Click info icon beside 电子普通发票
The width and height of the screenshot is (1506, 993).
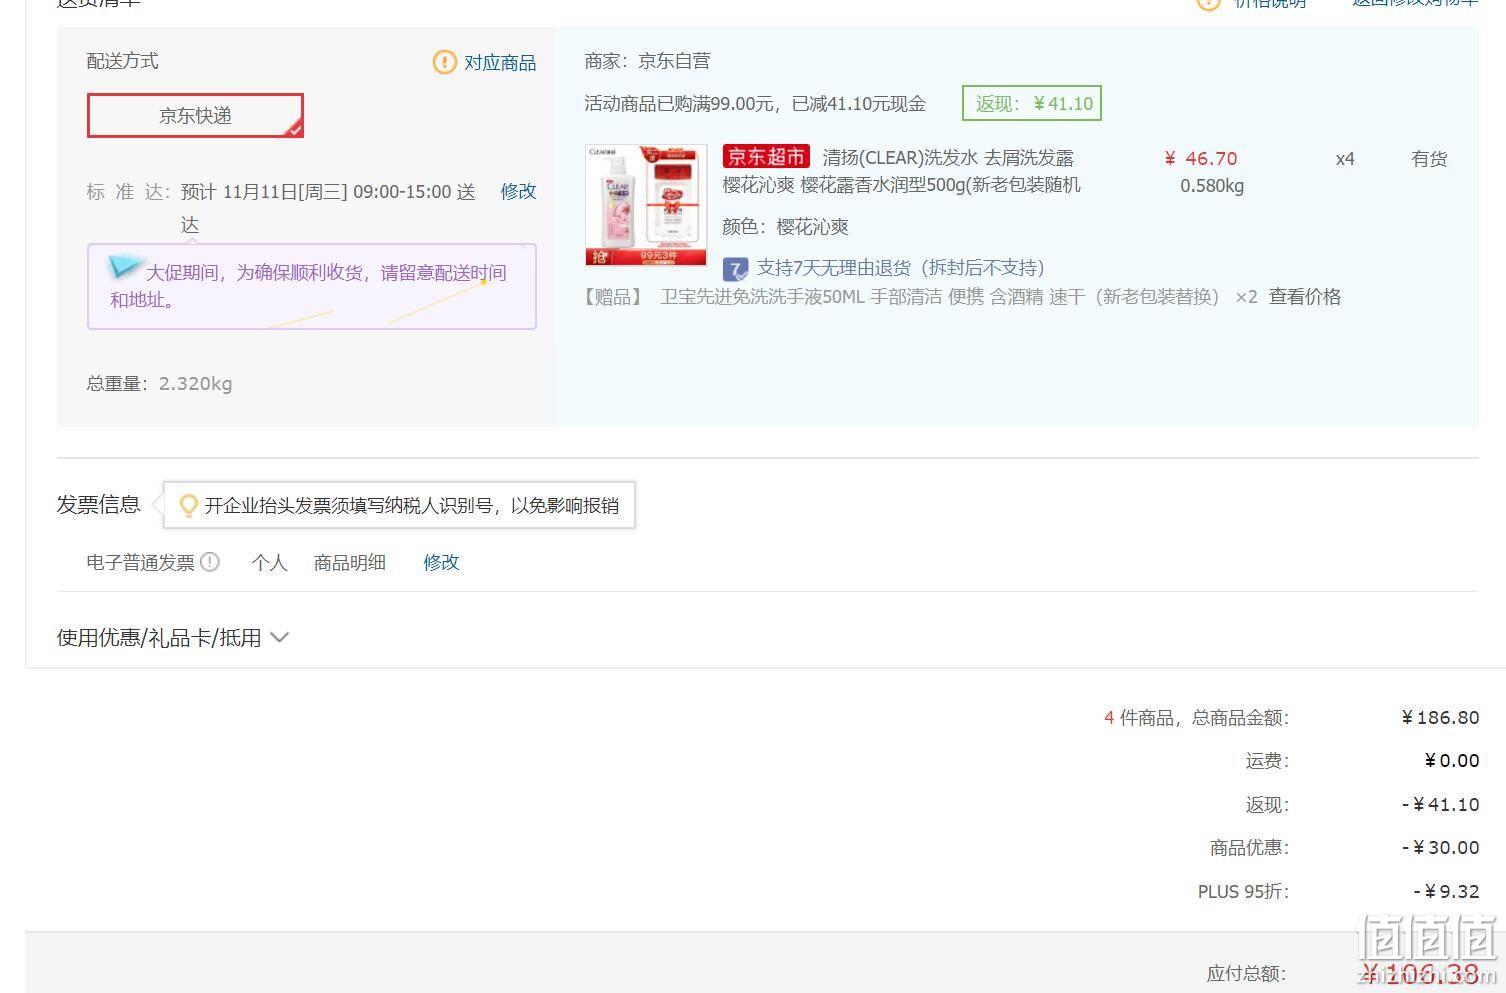tap(210, 562)
